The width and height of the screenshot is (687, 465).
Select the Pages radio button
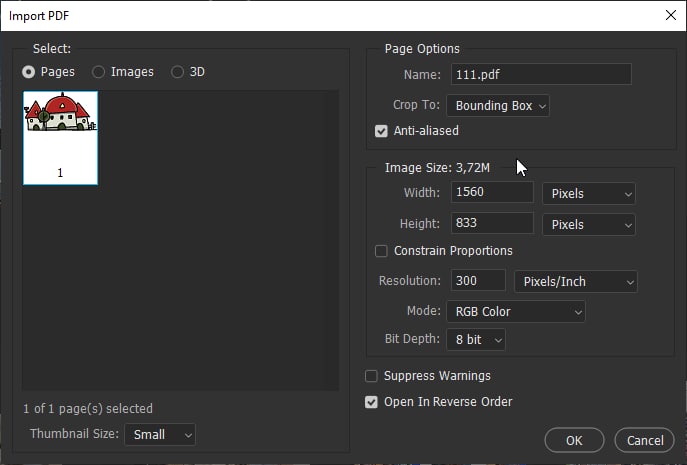(28, 72)
